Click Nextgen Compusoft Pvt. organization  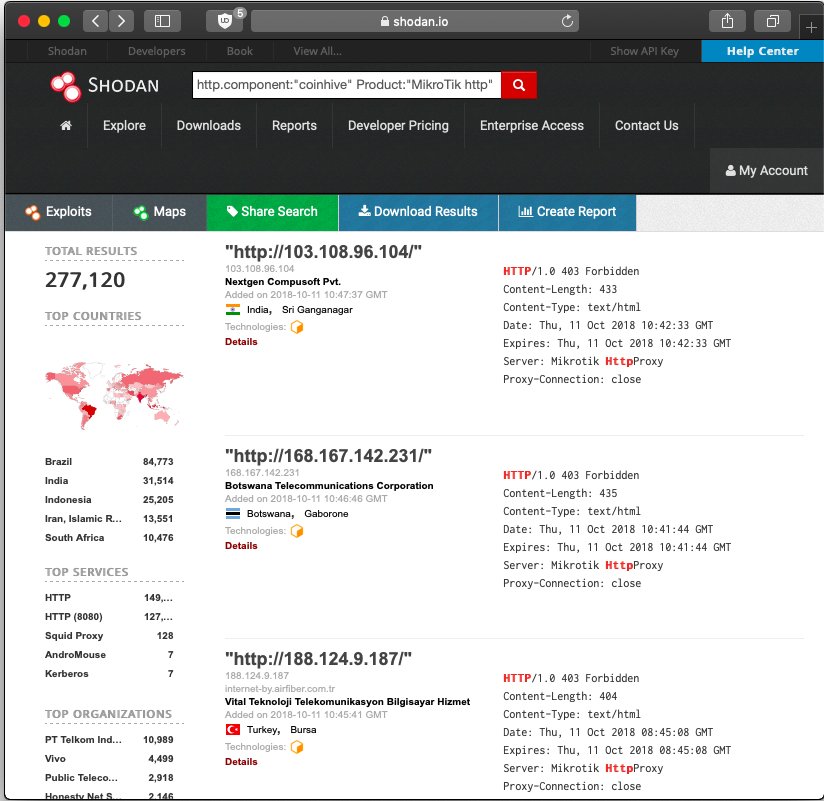pyautogui.click(x=283, y=282)
